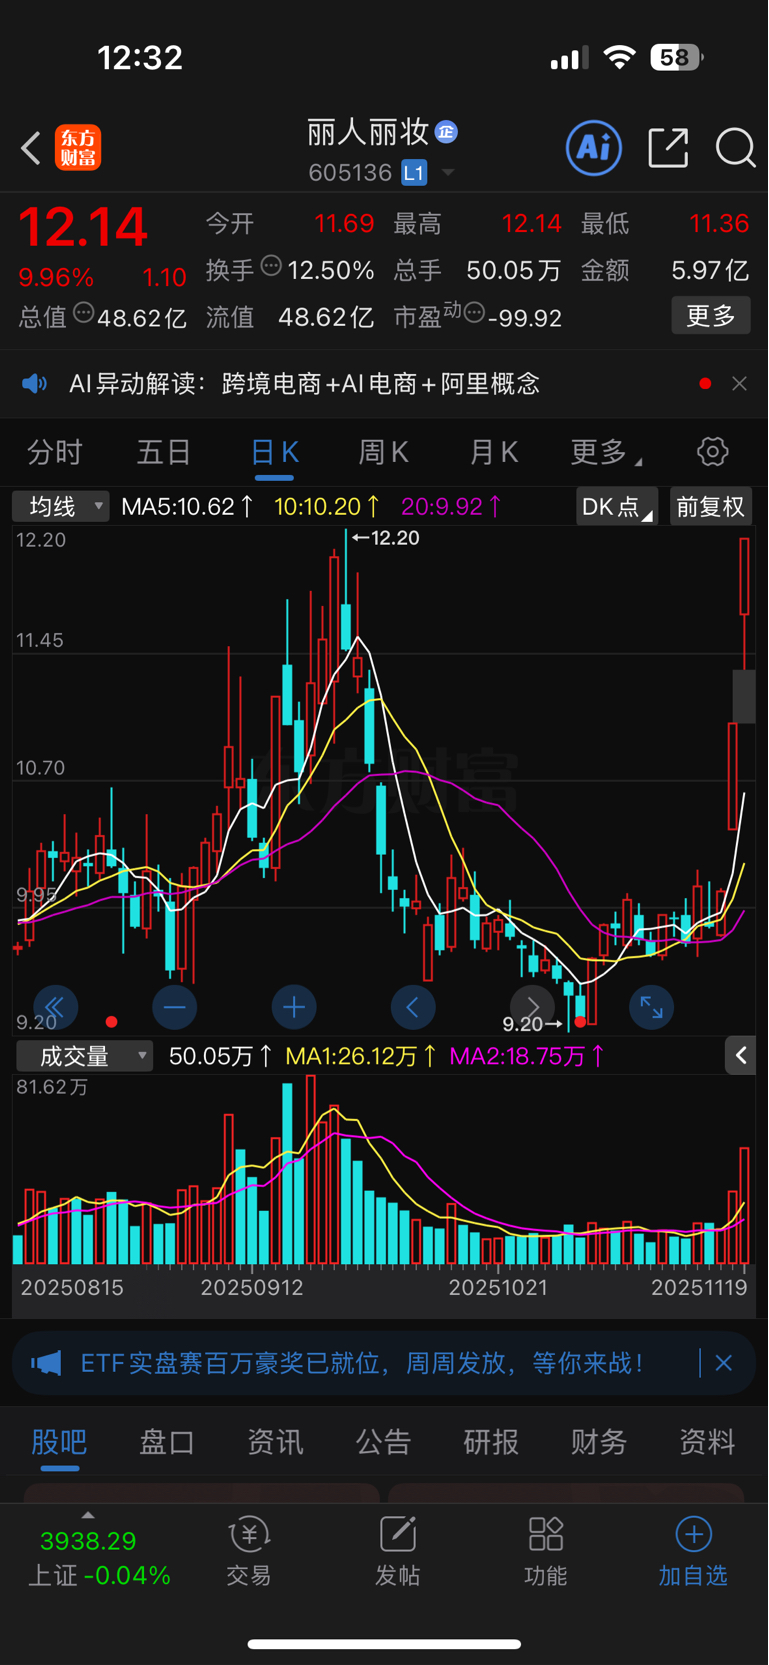
Task: Switch to 资料 tab
Action: pos(707,1442)
